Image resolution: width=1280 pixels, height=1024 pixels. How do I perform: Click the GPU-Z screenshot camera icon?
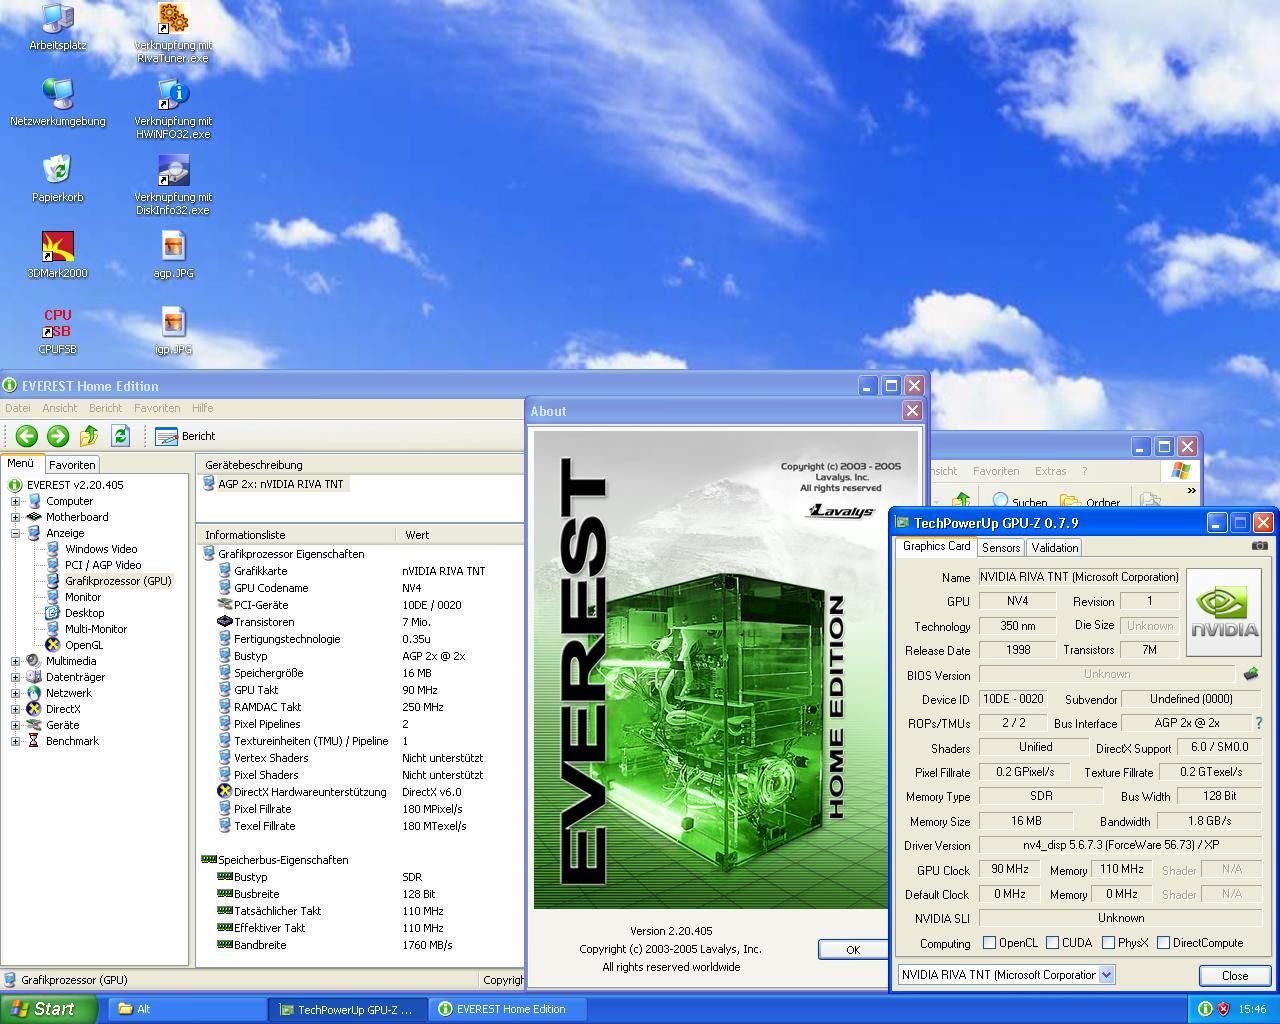(1260, 546)
